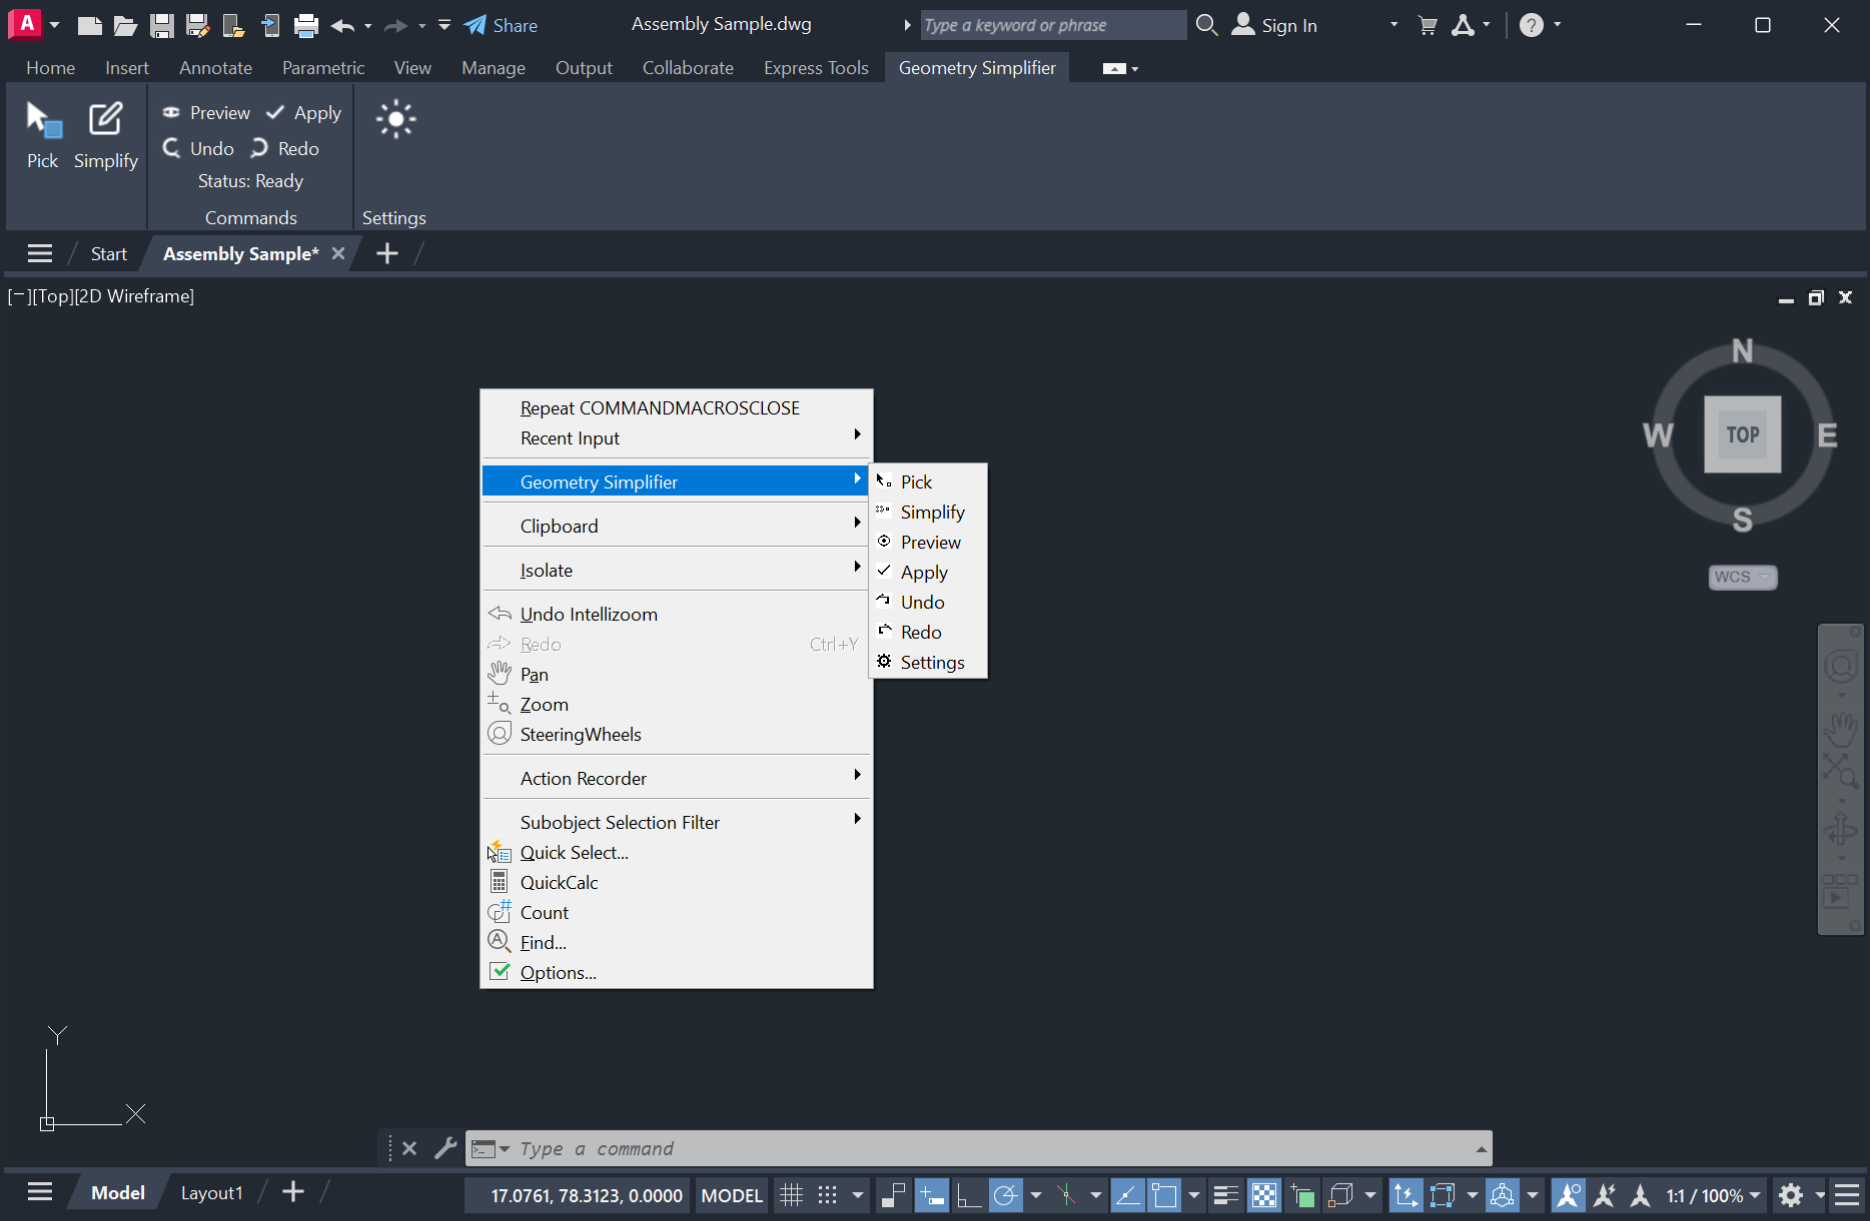Image resolution: width=1870 pixels, height=1221 pixels.
Task: Click Preview in the Commands panel
Action: pos(206,113)
